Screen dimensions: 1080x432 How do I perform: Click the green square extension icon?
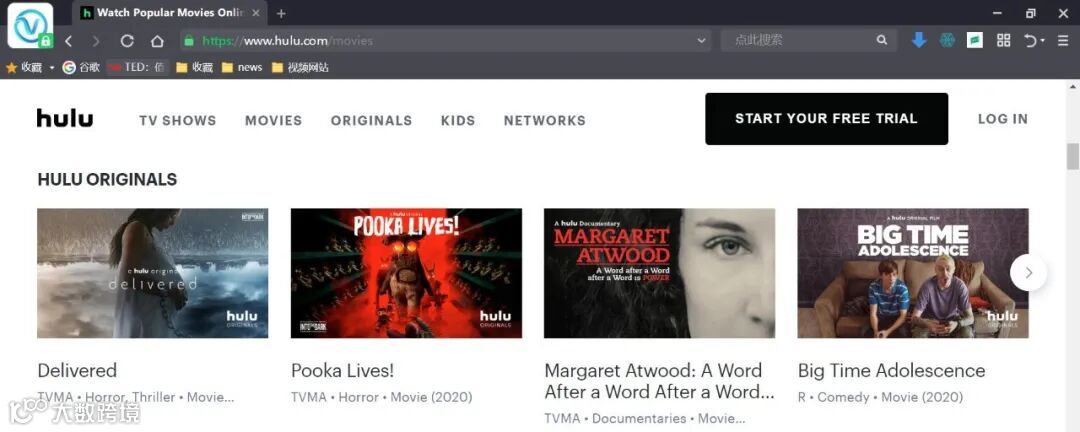pyautogui.click(x=975, y=40)
